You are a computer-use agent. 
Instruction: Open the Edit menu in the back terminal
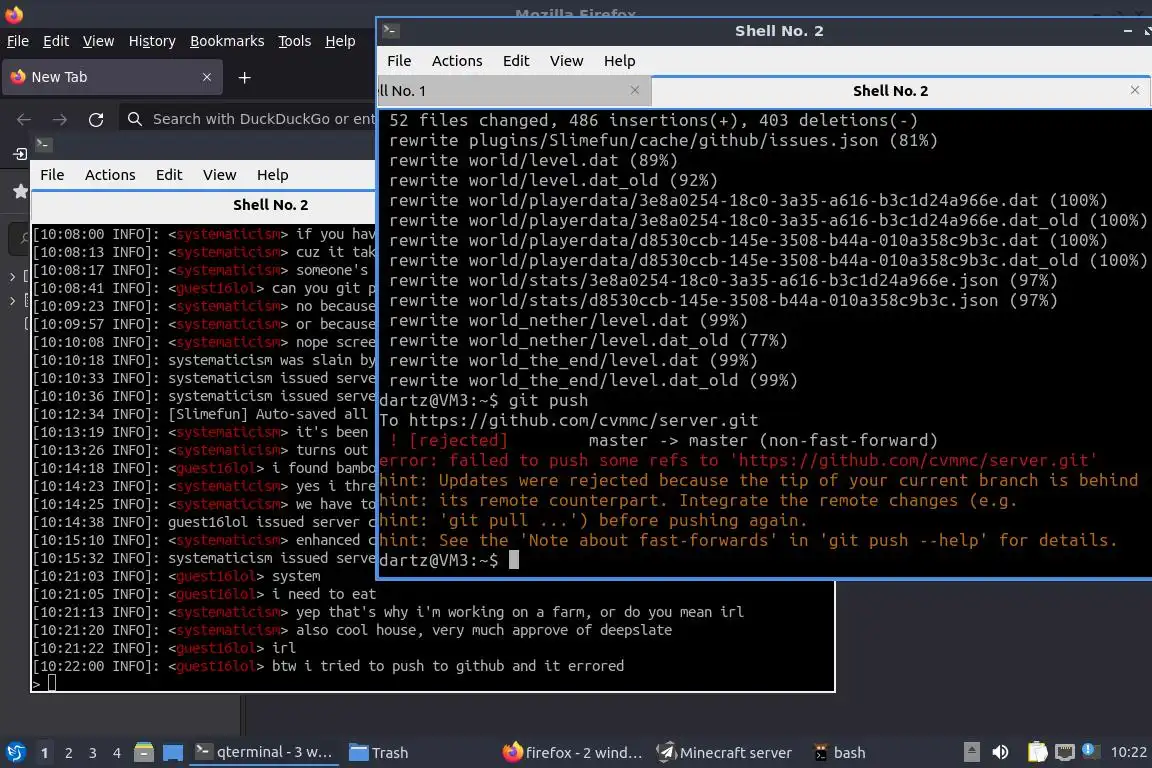169,175
